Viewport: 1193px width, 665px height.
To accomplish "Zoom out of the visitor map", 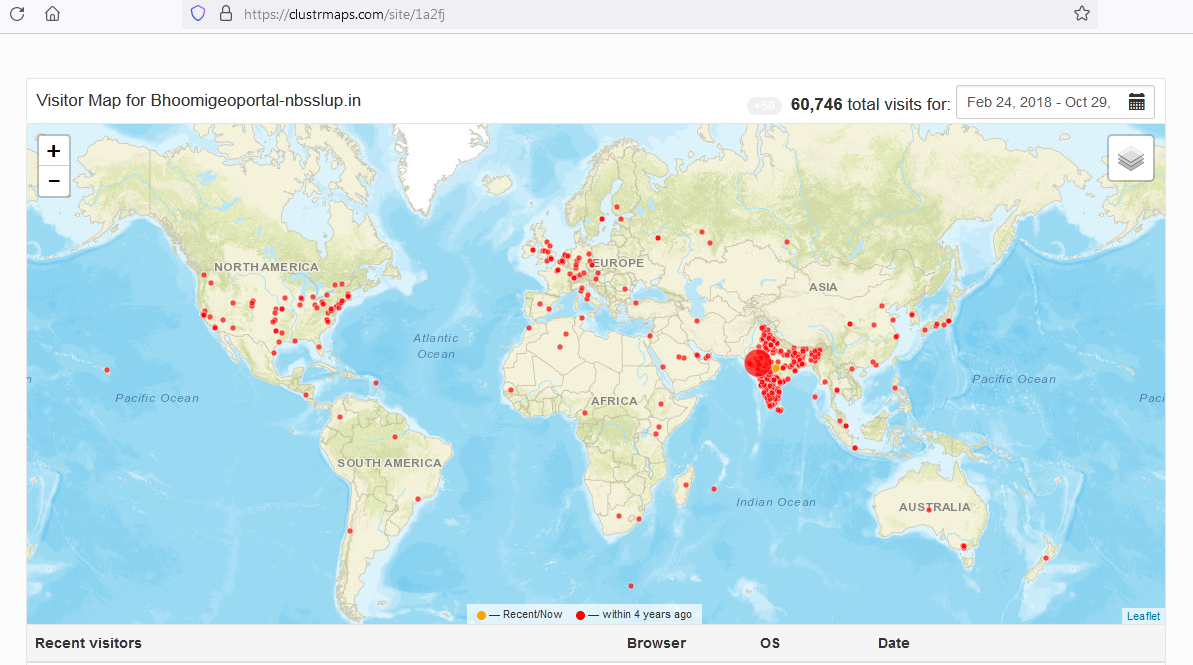I will point(54,181).
